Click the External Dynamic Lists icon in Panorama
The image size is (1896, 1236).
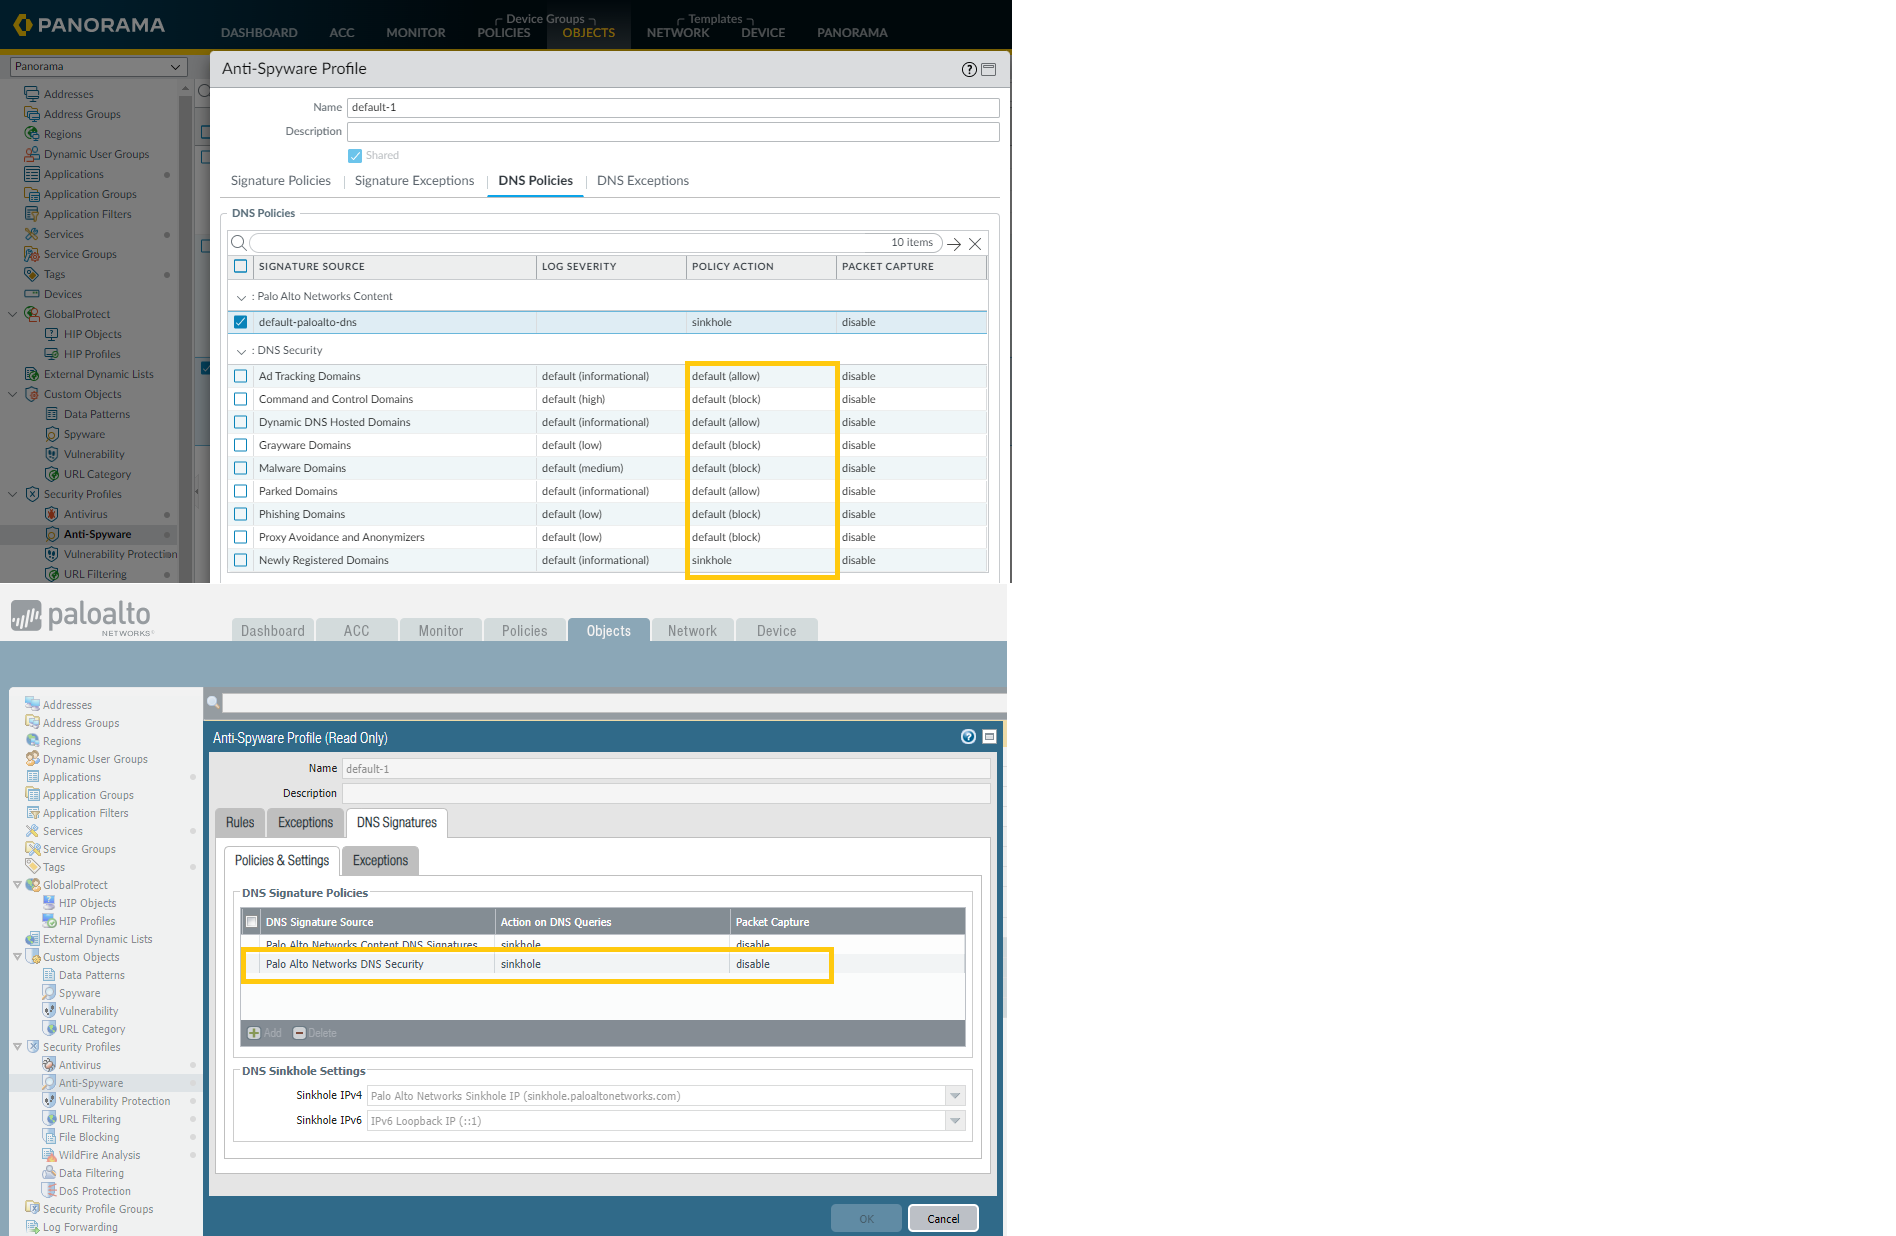pyautogui.click(x=32, y=374)
